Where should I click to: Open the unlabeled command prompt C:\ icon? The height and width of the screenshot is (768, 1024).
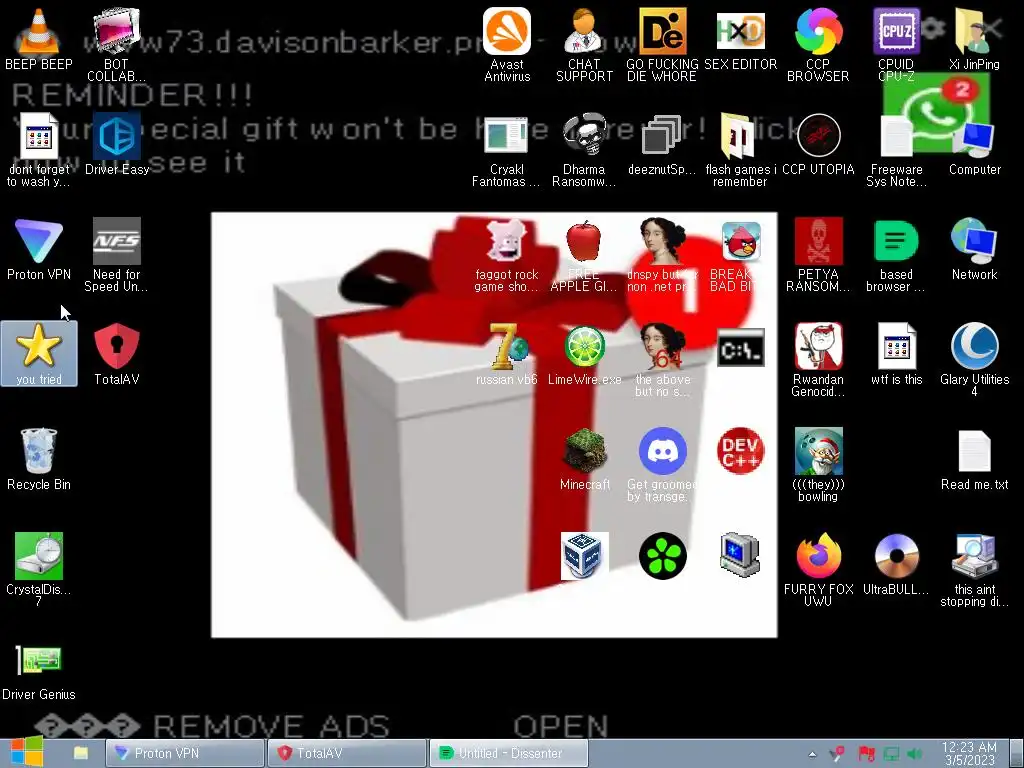click(x=740, y=347)
